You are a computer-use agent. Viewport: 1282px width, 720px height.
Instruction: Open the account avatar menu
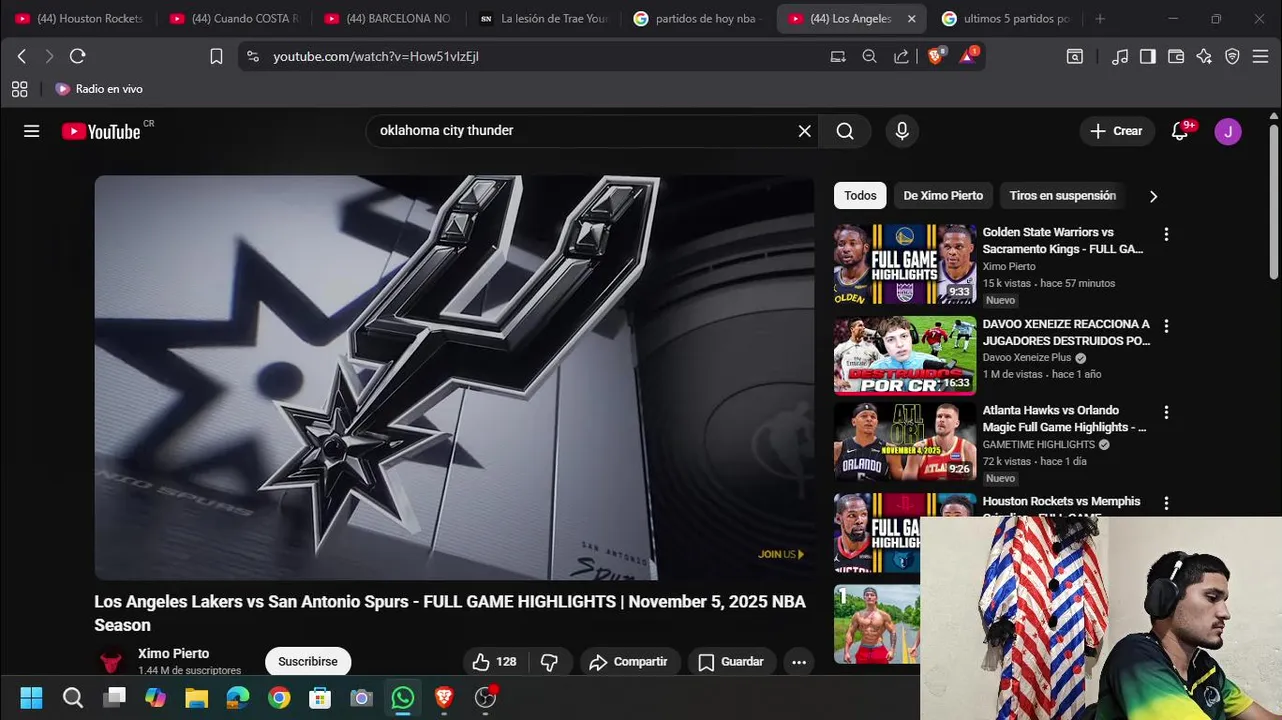tap(1228, 131)
